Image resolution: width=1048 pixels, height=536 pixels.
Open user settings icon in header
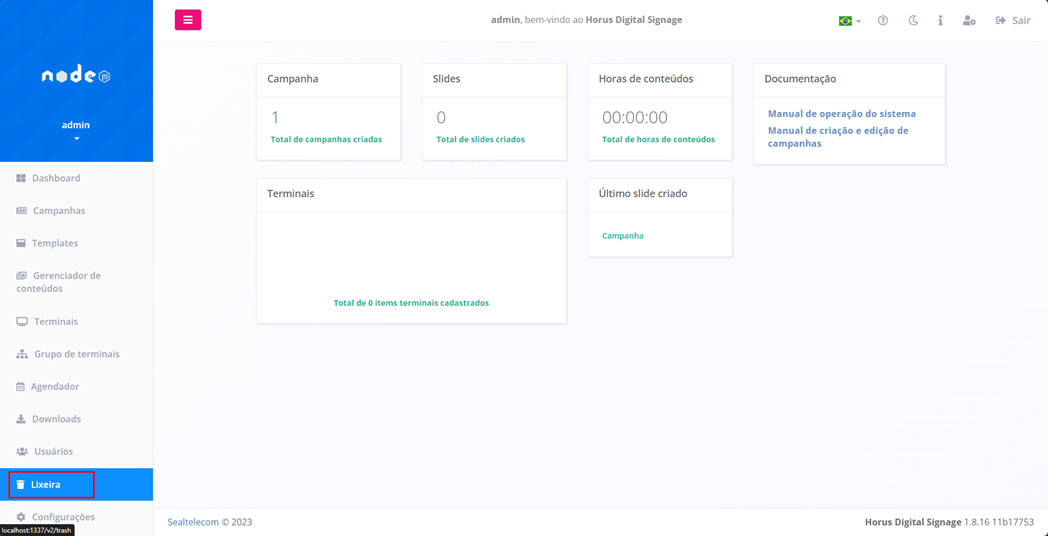click(968, 21)
